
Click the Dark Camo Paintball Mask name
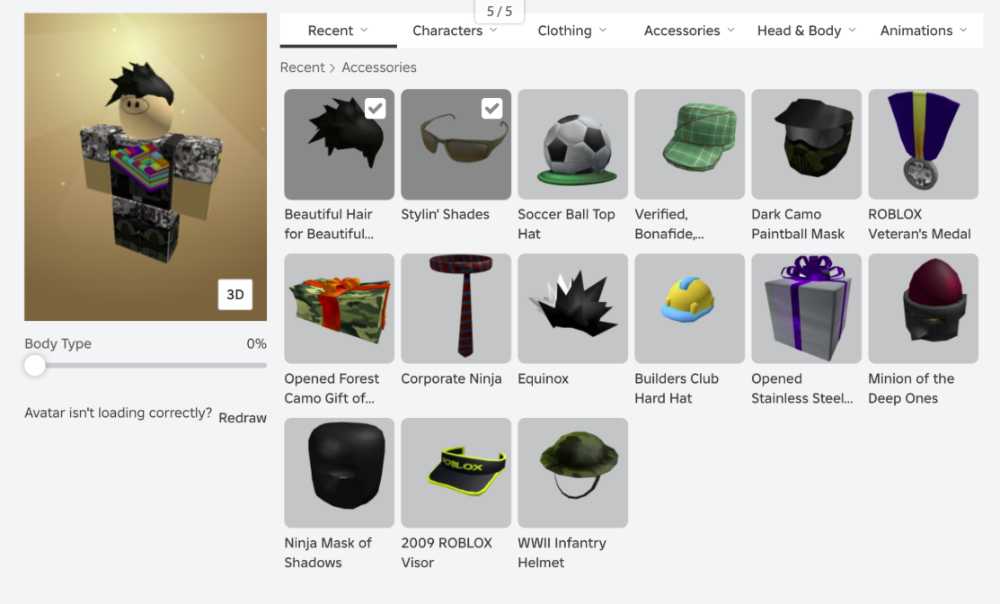pyautogui.click(x=798, y=224)
